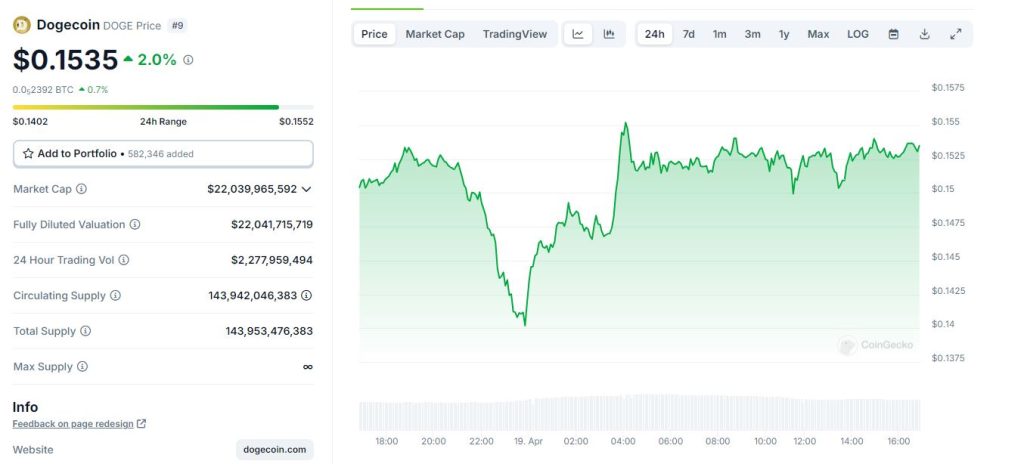The width and height of the screenshot is (1024, 464).
Task: Click the info icon beside Circulating Supply label
Action: tap(115, 296)
